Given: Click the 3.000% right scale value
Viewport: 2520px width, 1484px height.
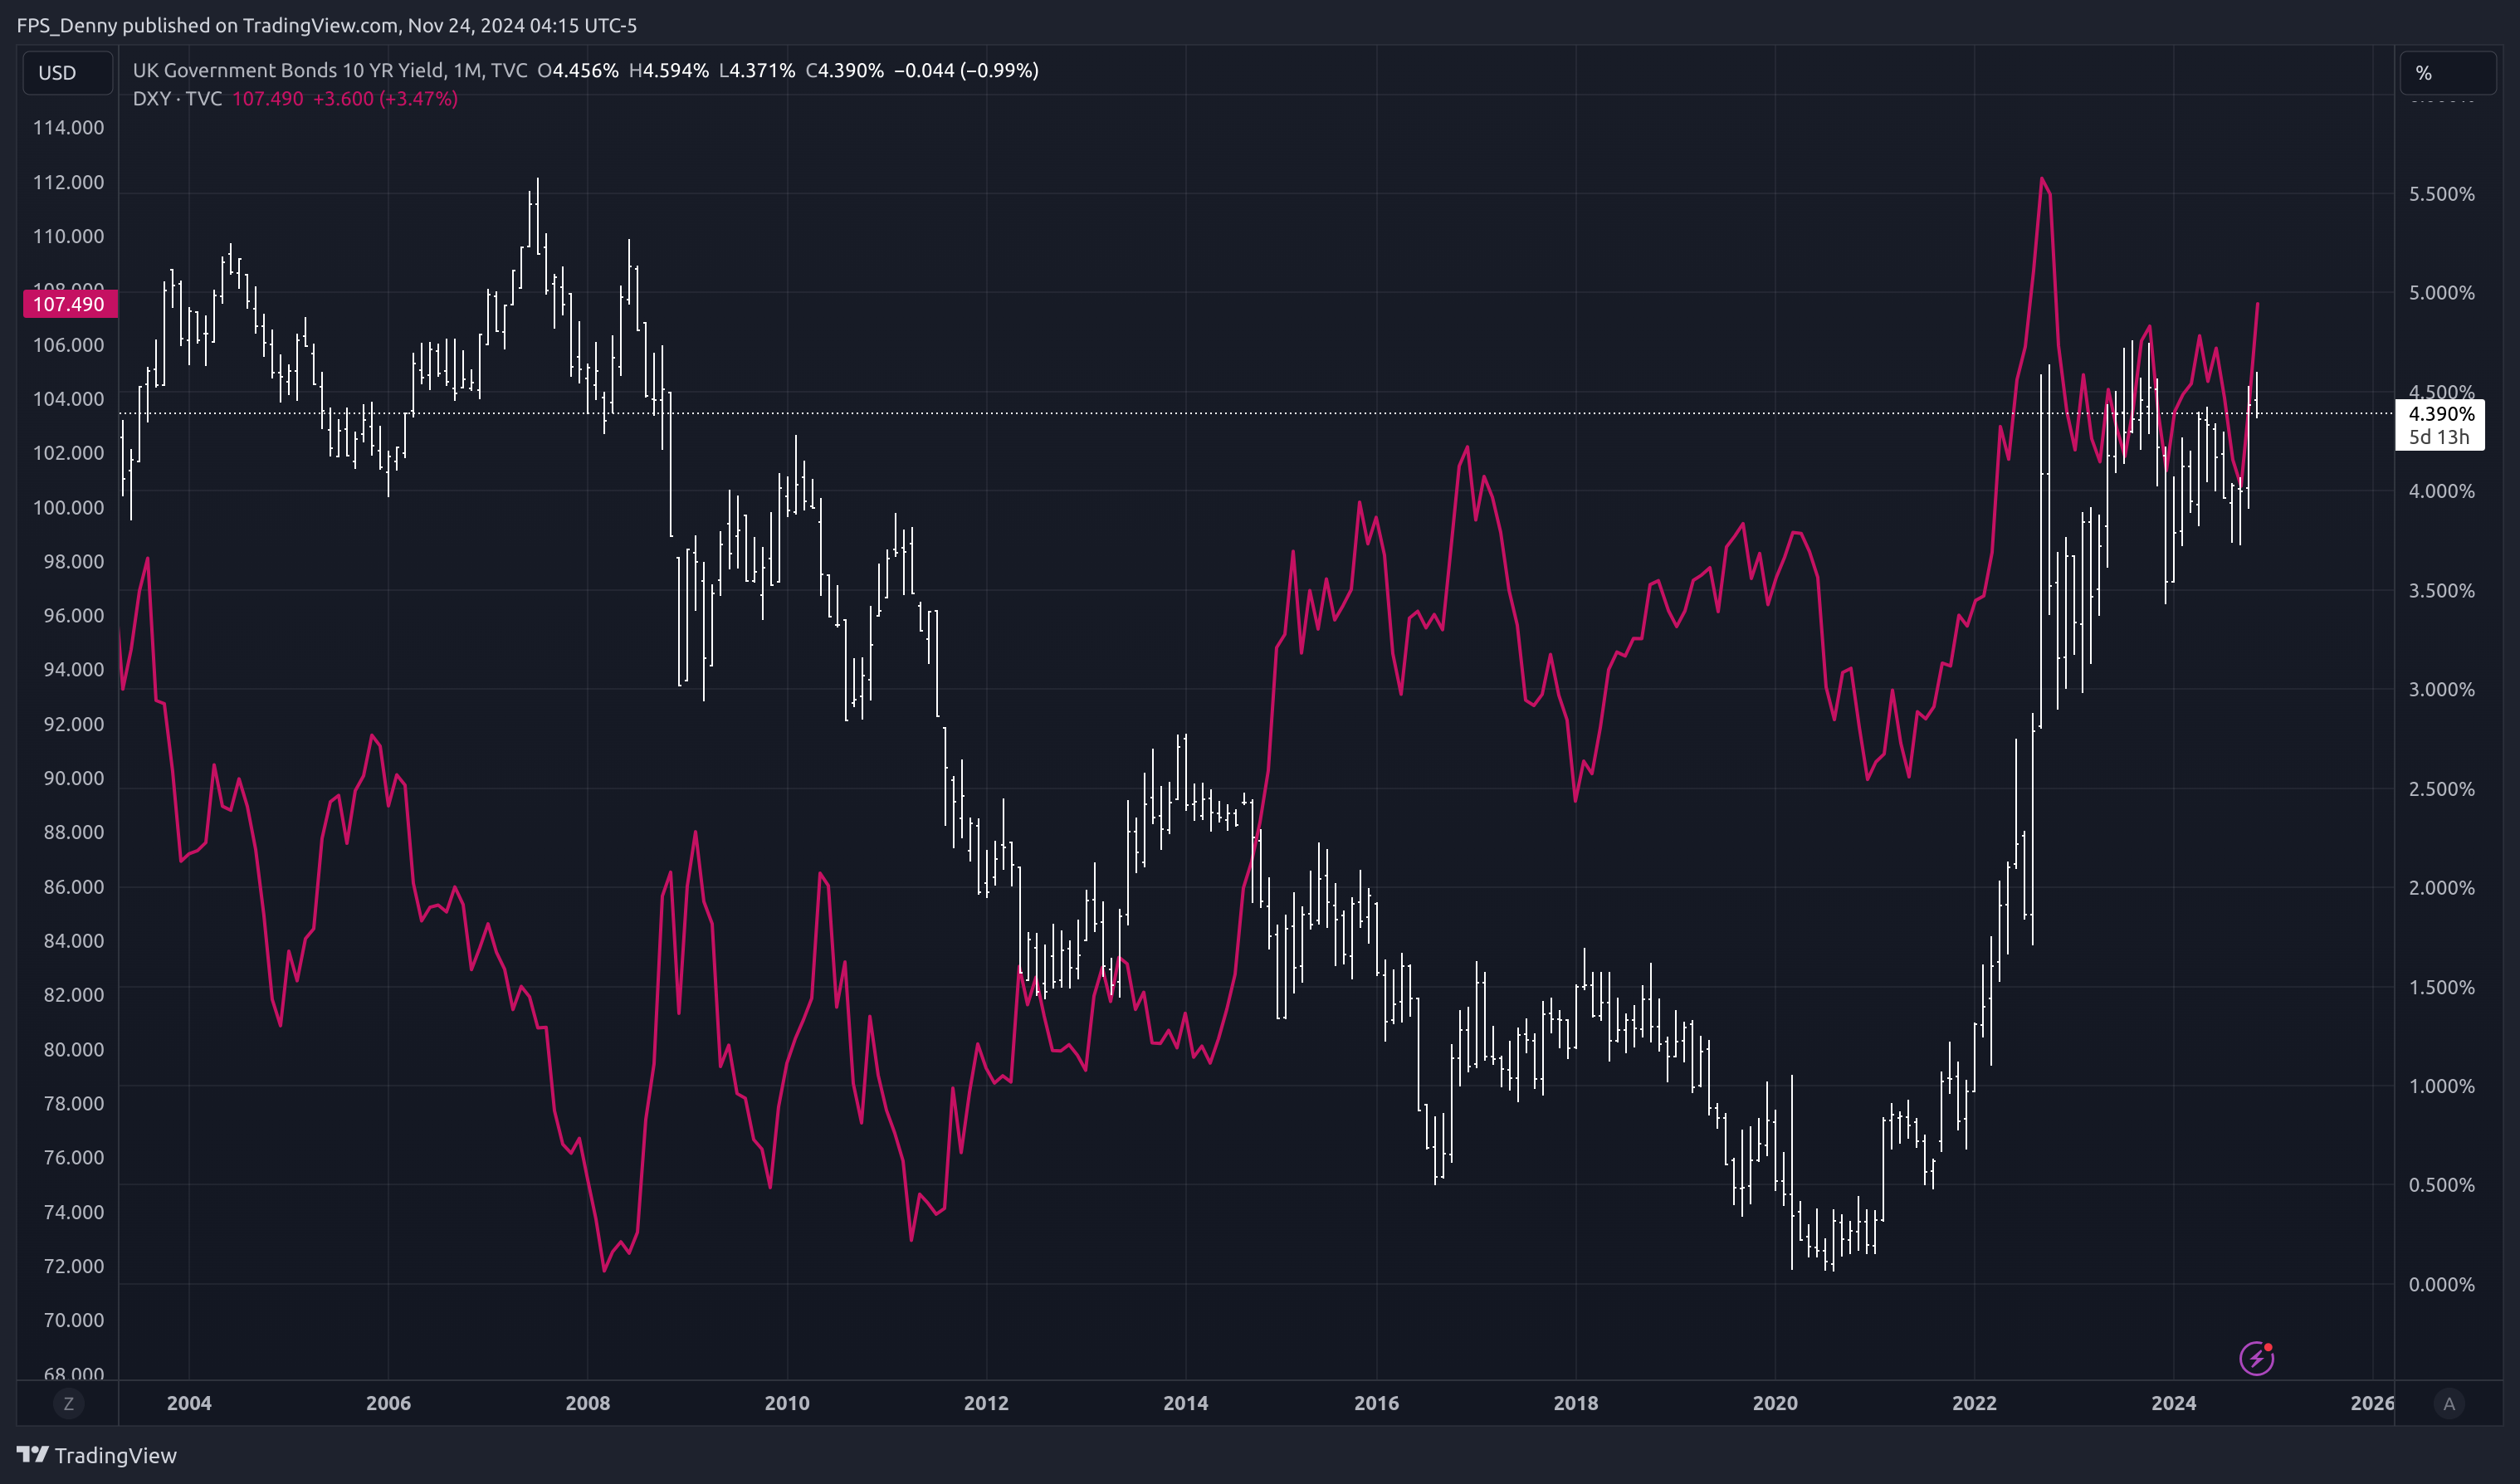Looking at the screenshot, I should pos(2441,690).
